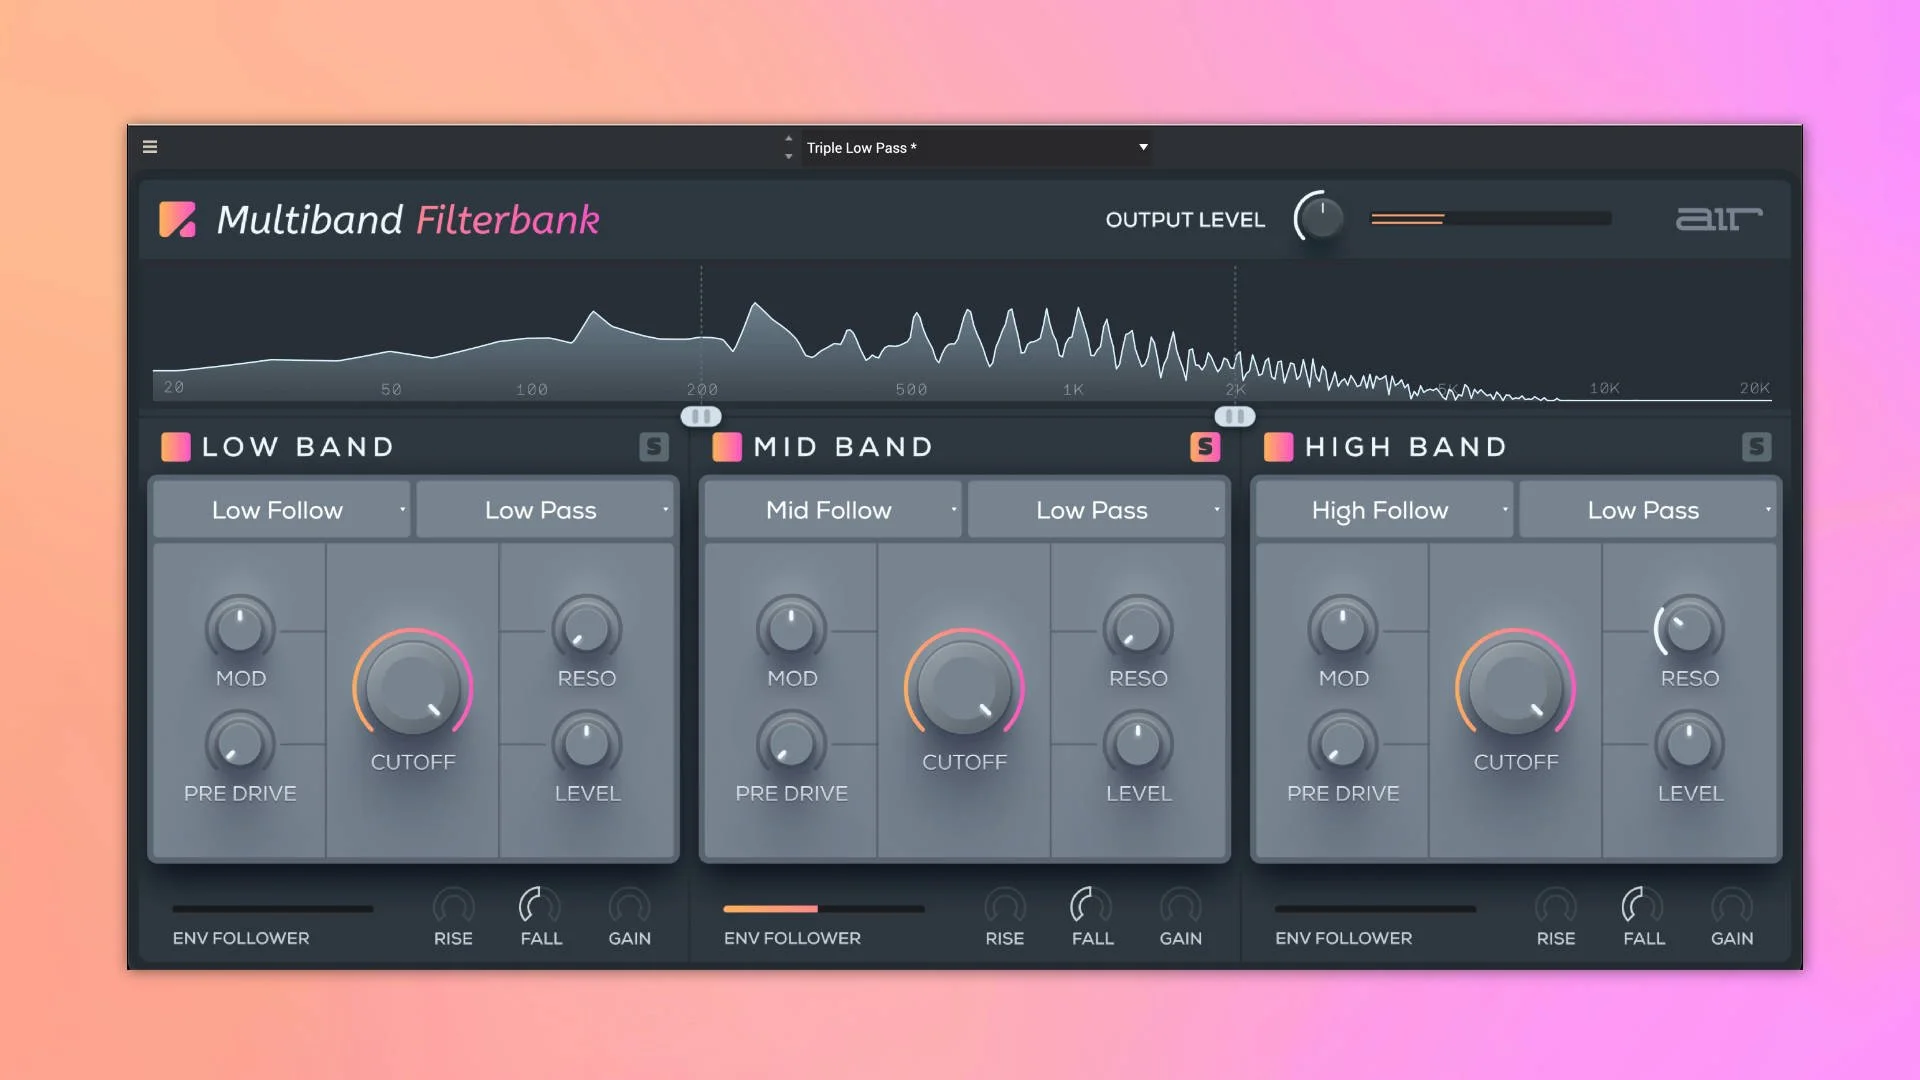Click the Low Band color icon
This screenshot has height=1080, width=1920.
175,447
